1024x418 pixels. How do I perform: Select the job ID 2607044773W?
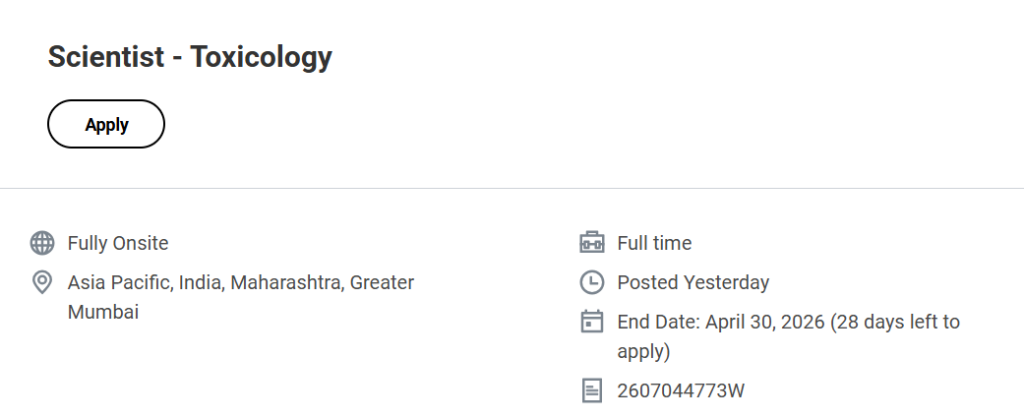[681, 390]
